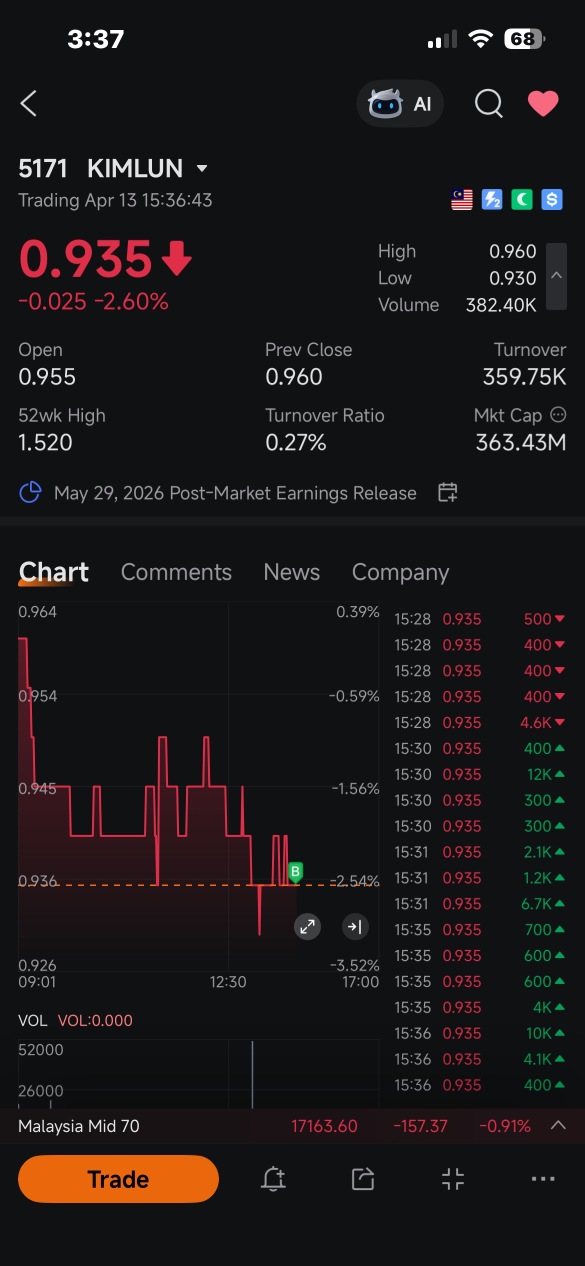Viewport: 585px width, 1266px height.
Task: Open May 29 earnings release link
Action: tap(235, 493)
